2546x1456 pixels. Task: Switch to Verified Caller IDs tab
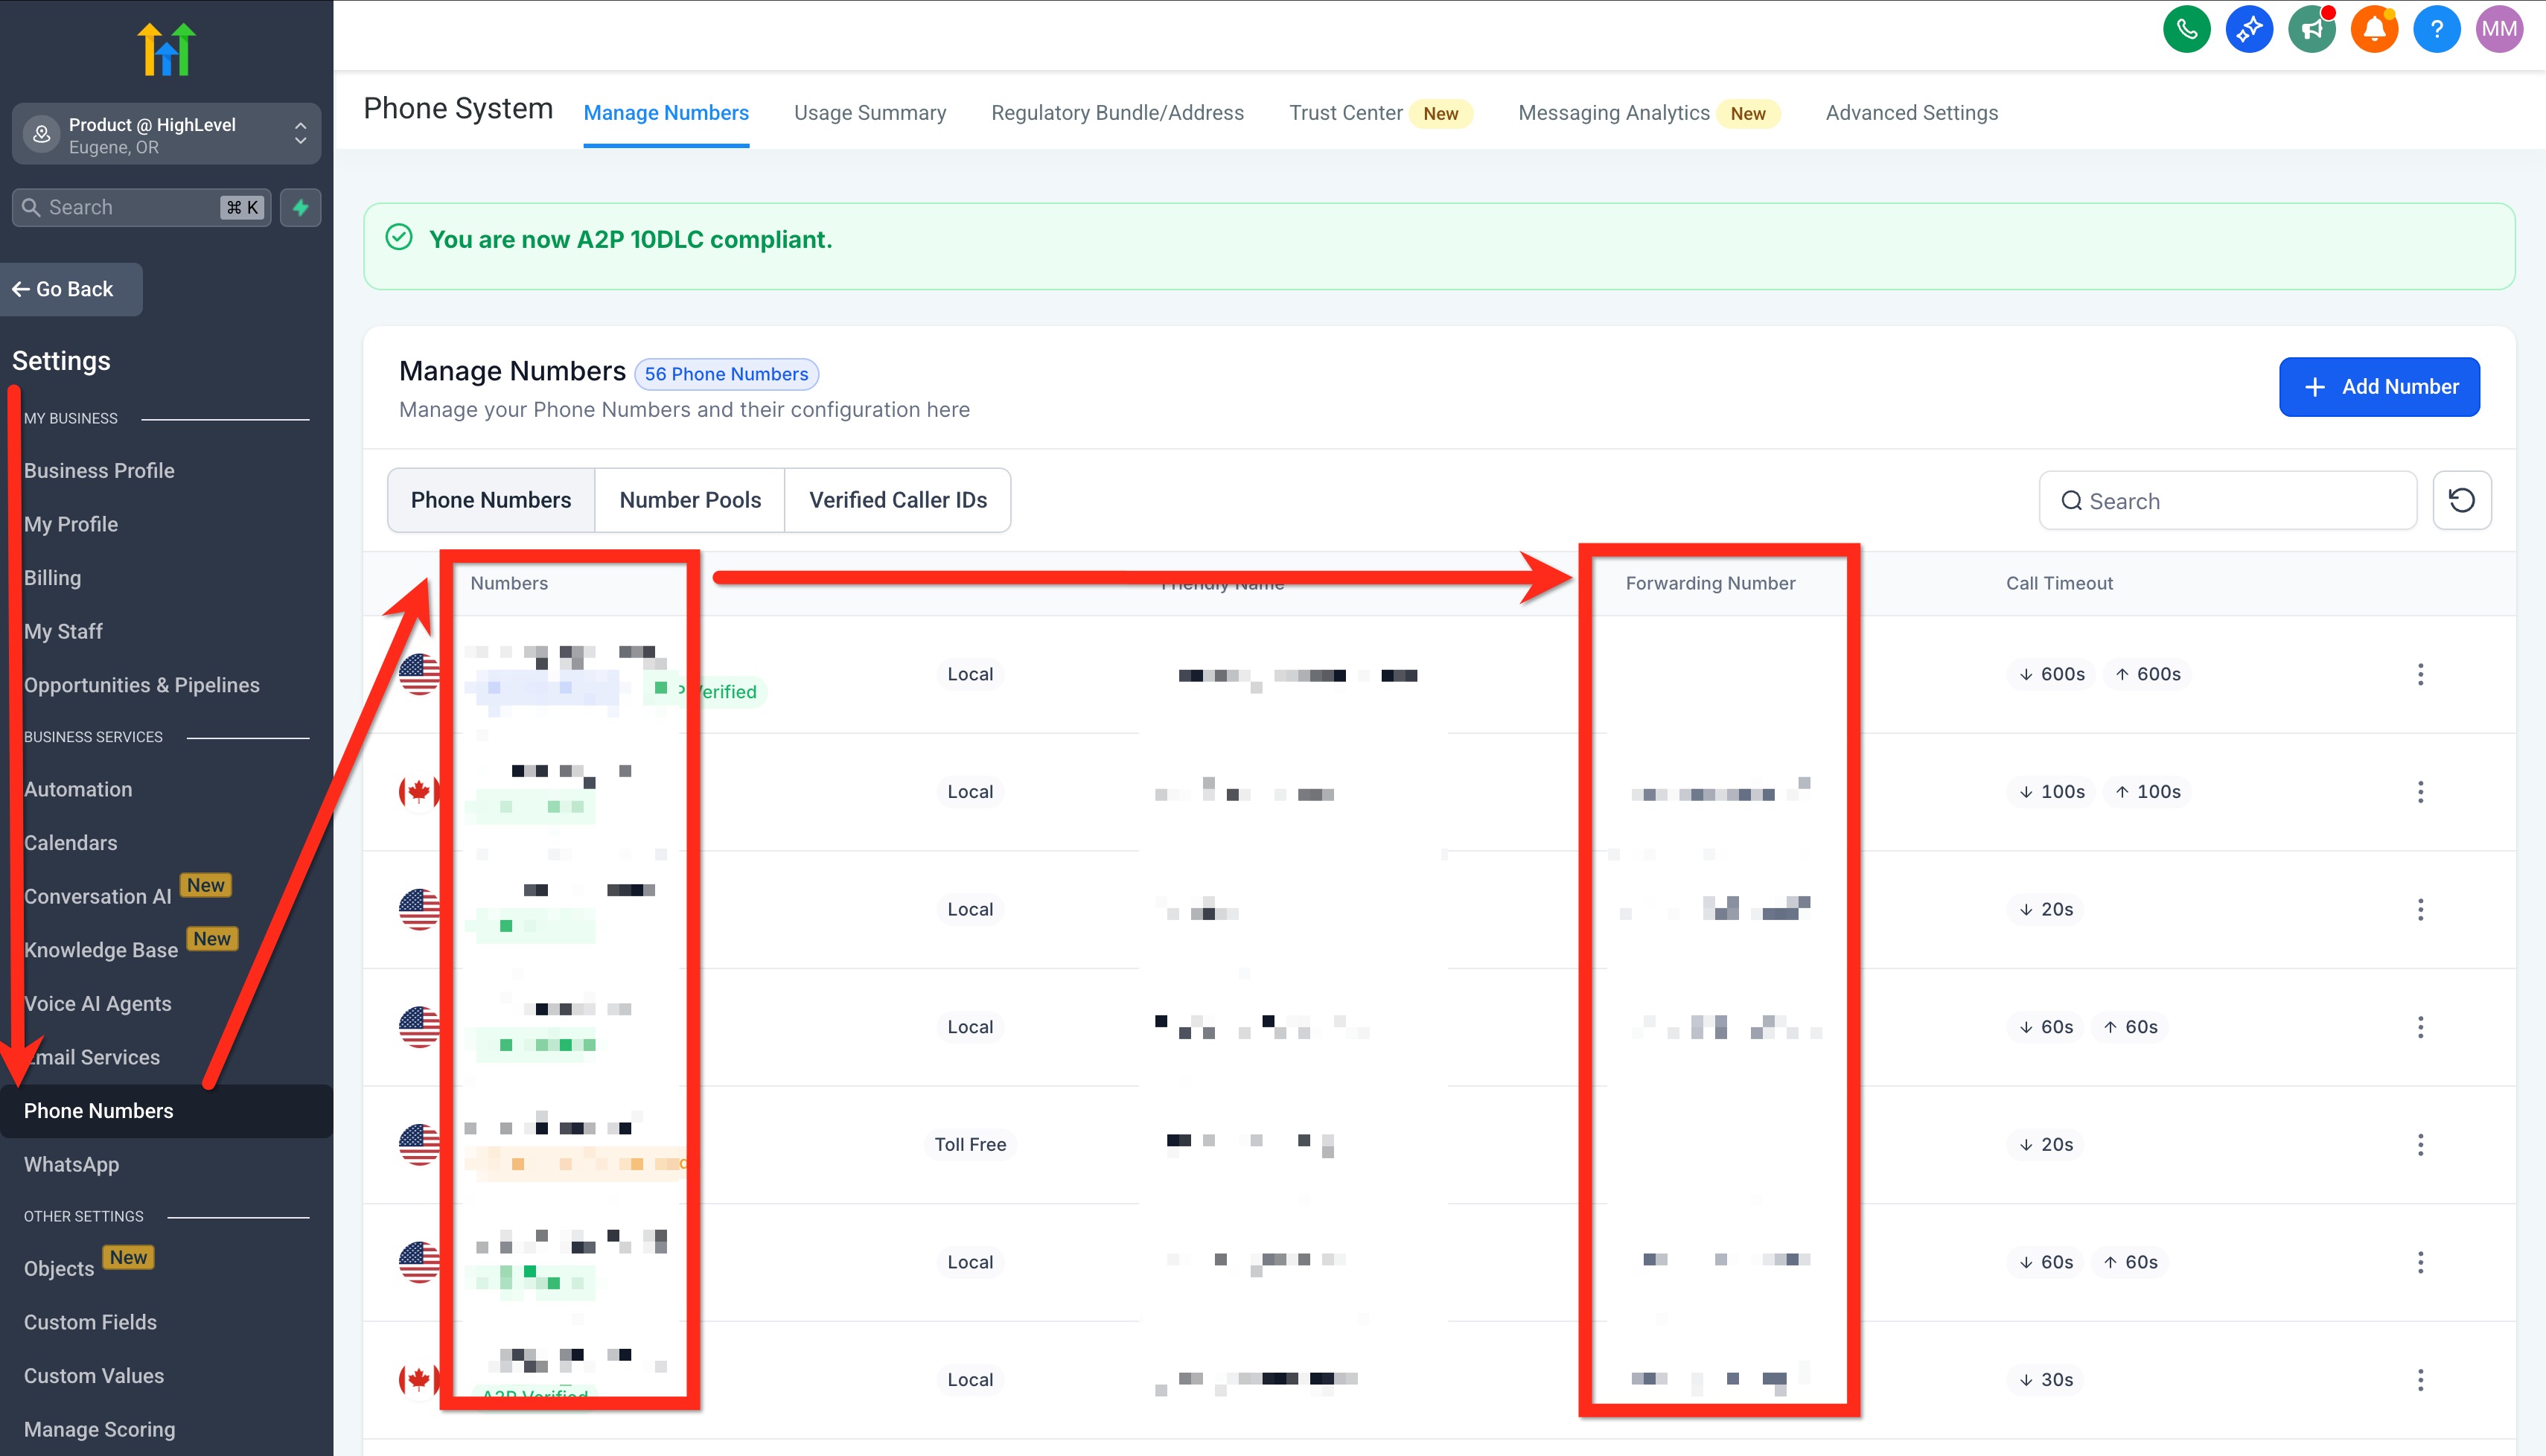pos(897,500)
